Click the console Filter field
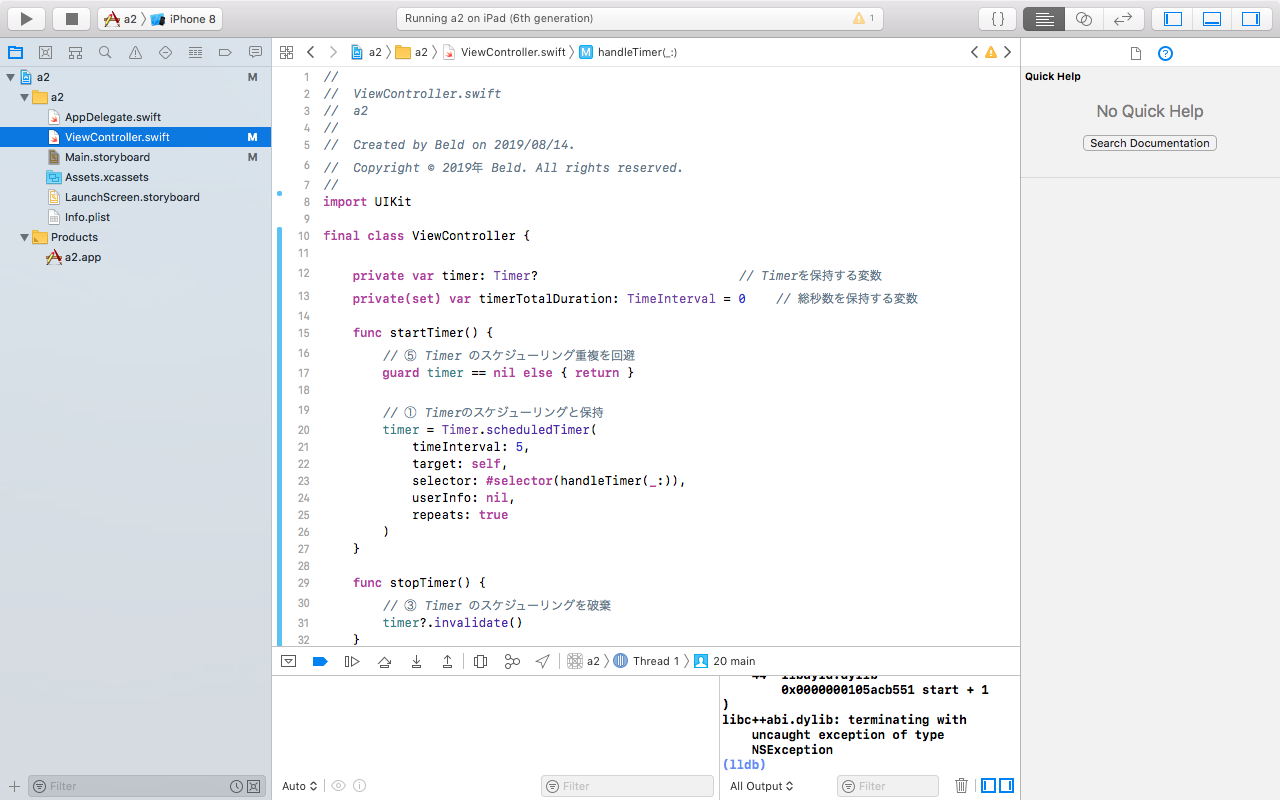1280x800 pixels. pos(888,786)
